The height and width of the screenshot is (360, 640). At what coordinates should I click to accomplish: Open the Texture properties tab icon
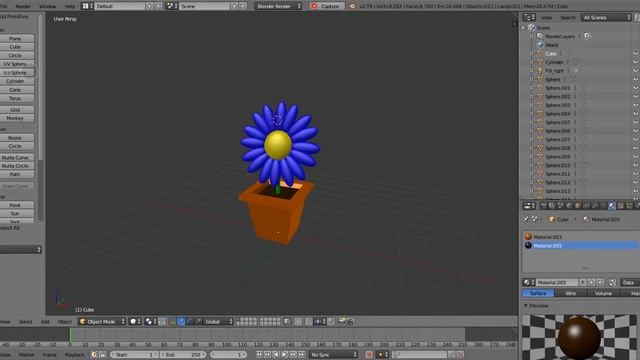click(620, 206)
